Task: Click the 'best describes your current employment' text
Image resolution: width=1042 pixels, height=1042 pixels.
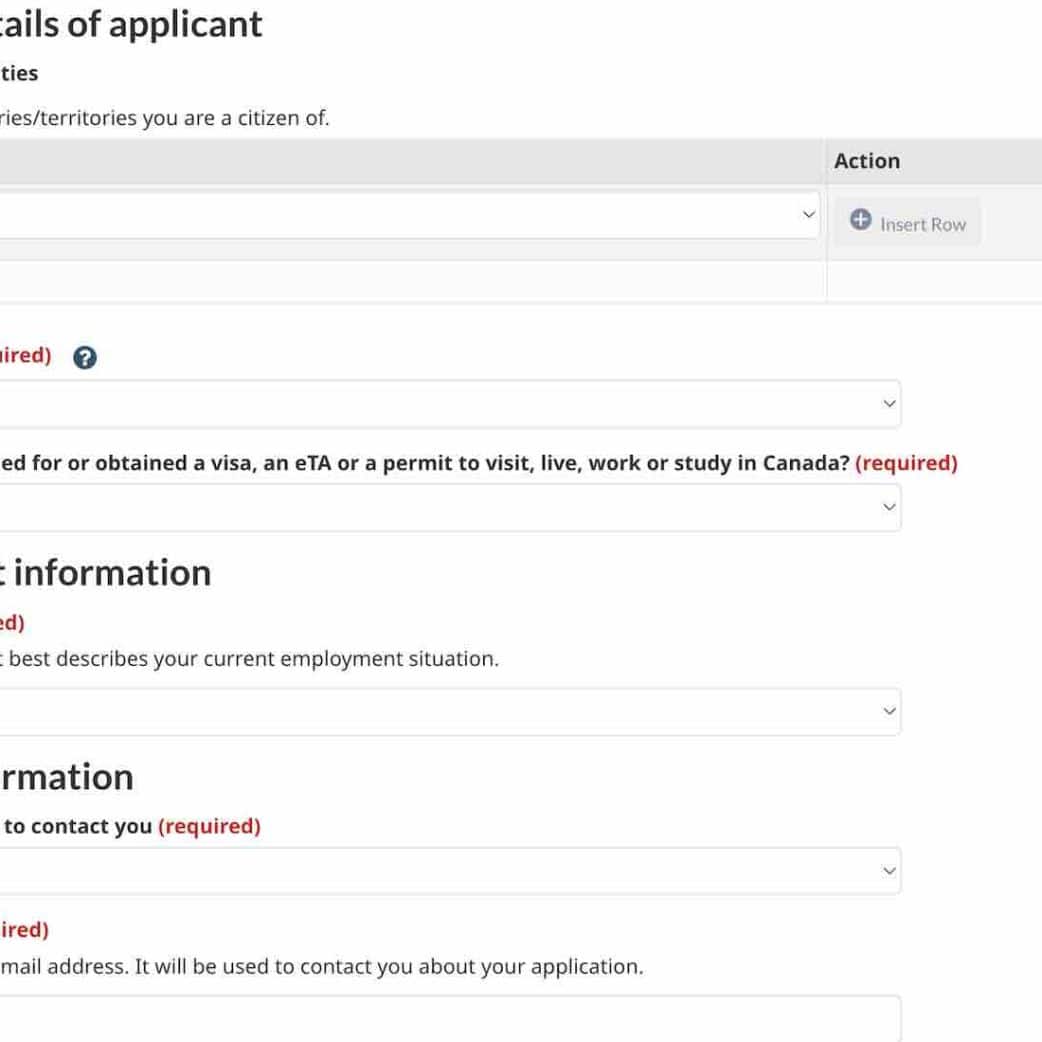Action: (250, 659)
